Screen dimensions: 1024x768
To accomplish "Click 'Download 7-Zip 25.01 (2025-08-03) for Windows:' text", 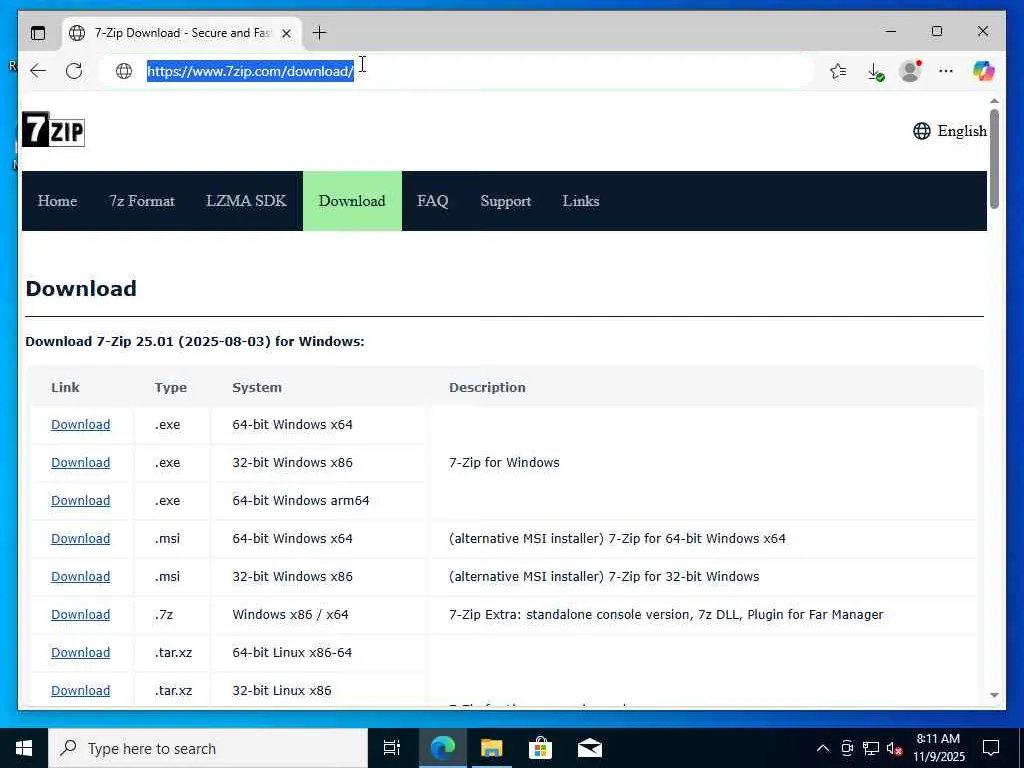I will [195, 342].
